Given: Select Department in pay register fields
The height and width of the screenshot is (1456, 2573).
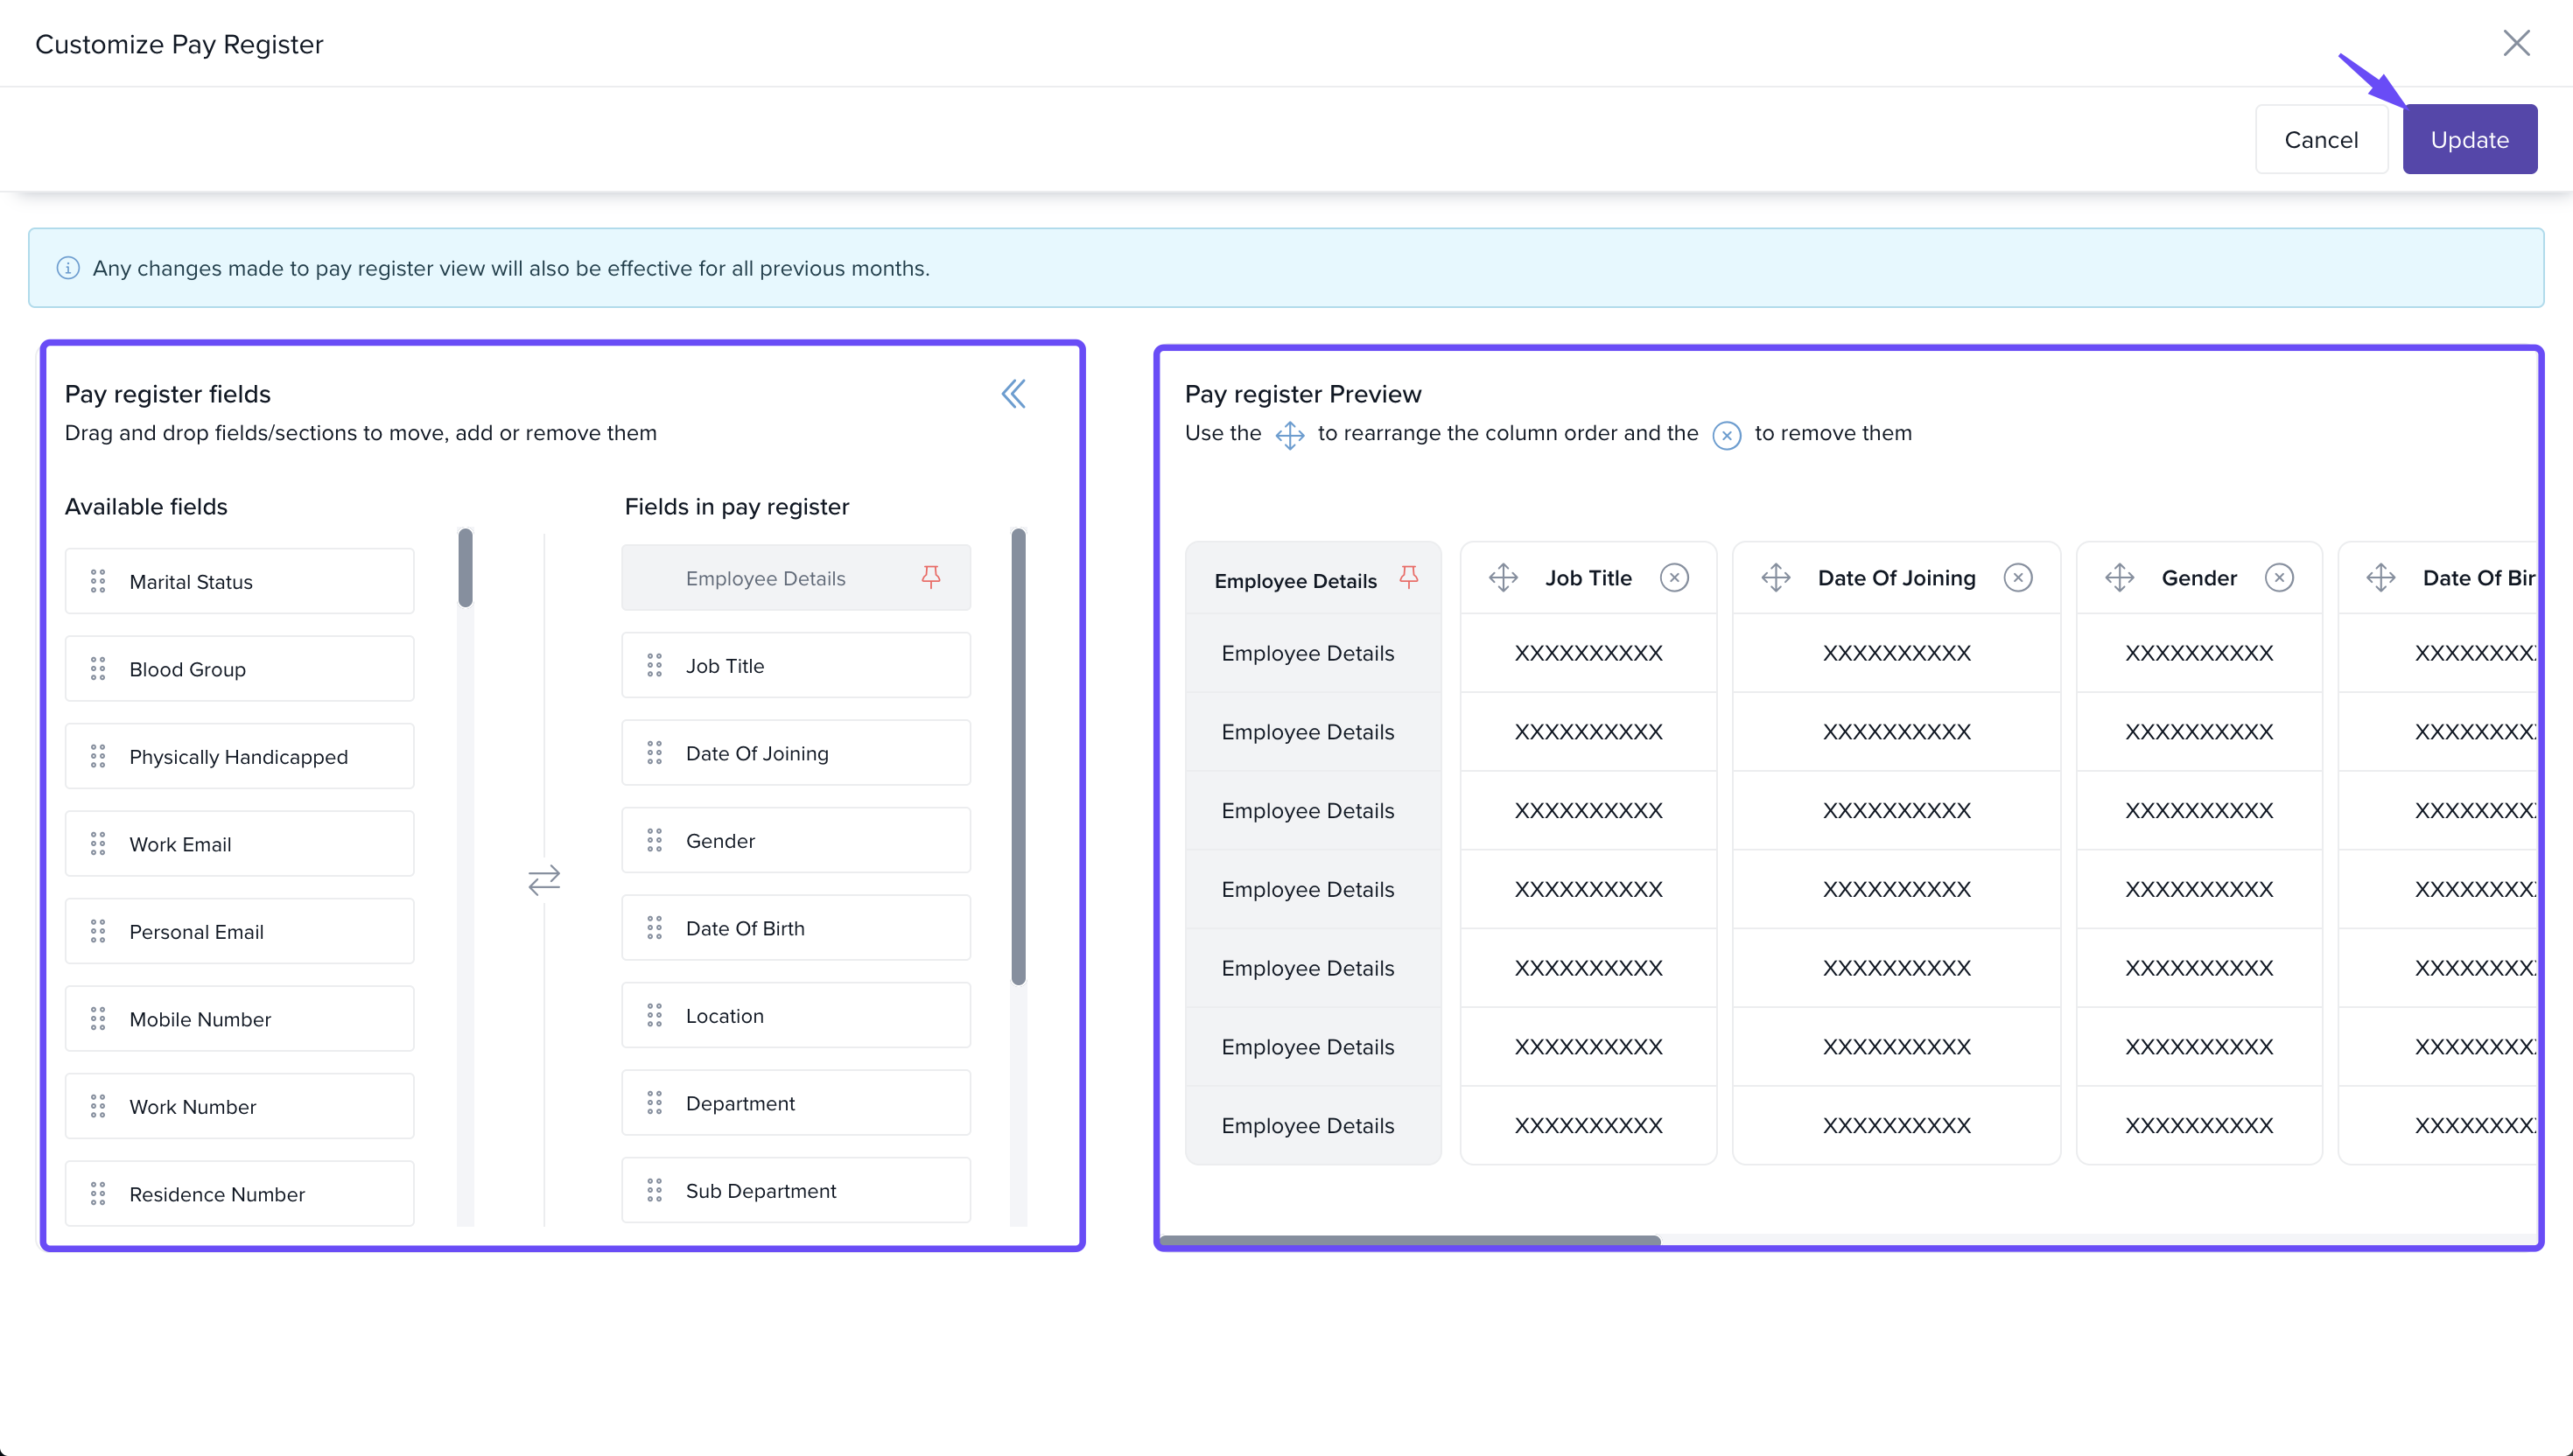Looking at the screenshot, I should coord(795,1103).
